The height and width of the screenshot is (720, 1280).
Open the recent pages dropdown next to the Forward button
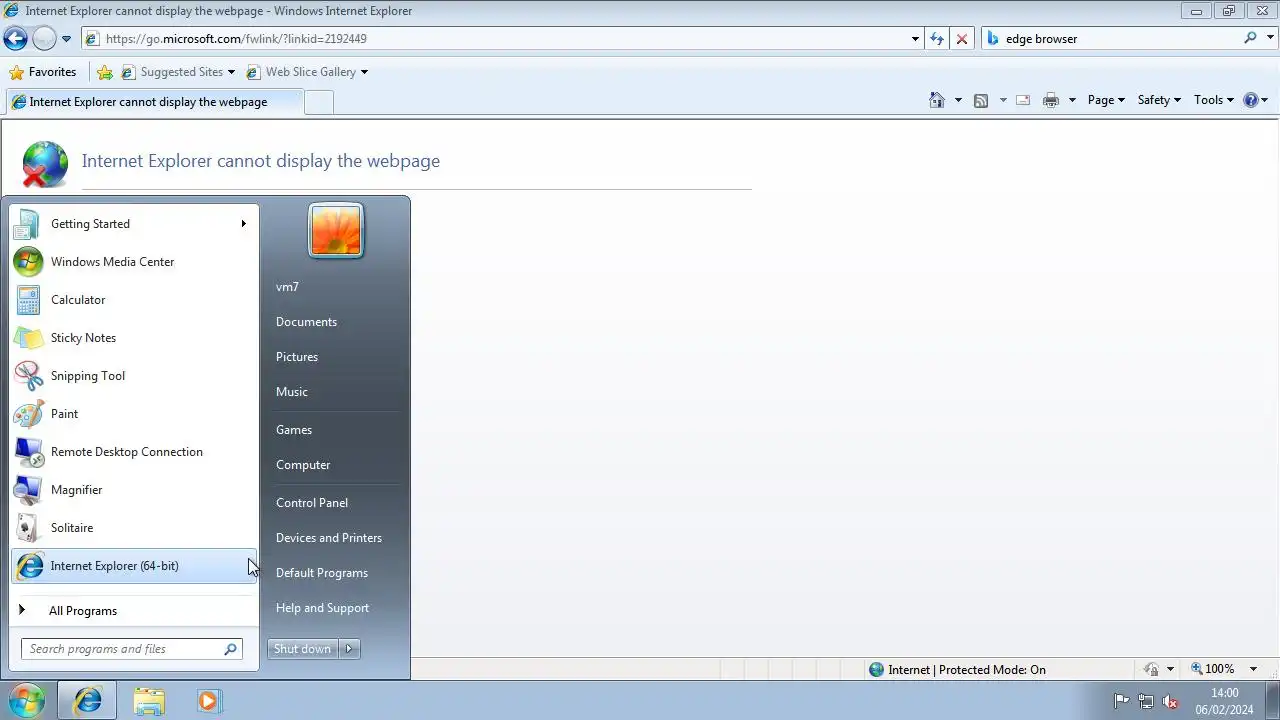66,39
